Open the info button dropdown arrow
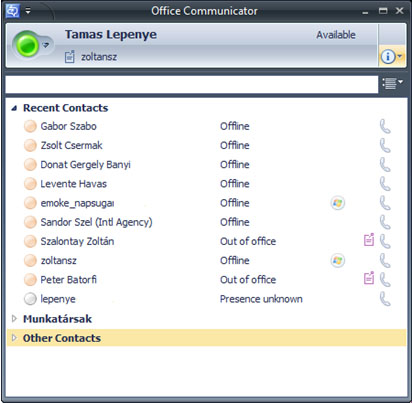The width and height of the screenshot is (412, 403). click(x=400, y=56)
